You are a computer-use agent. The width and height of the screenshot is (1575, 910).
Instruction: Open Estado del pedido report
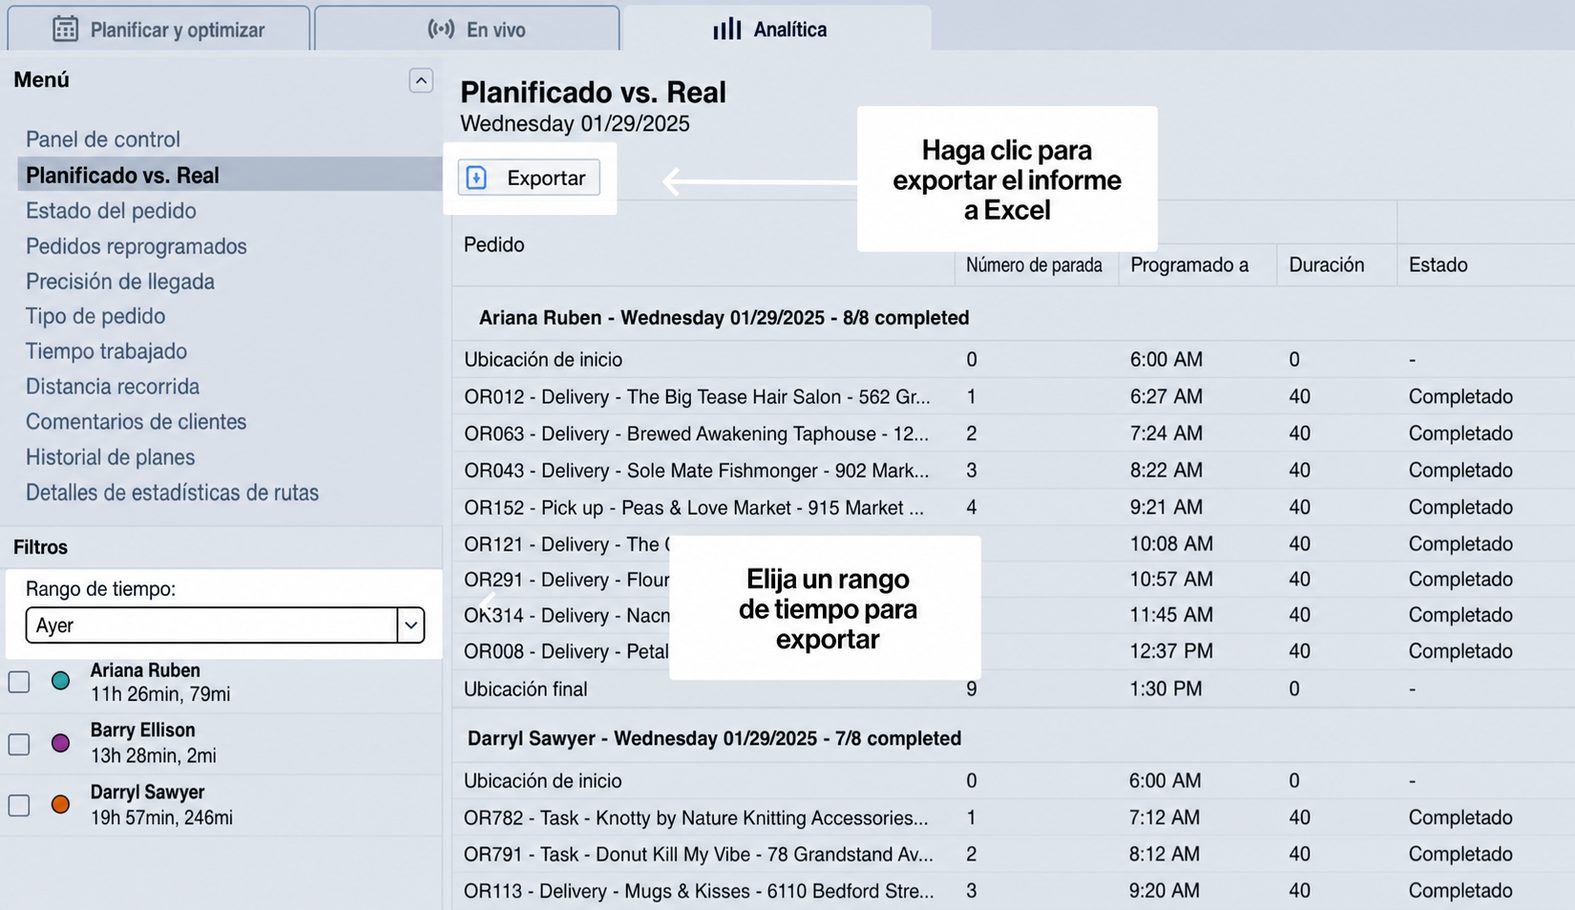[x=111, y=210]
